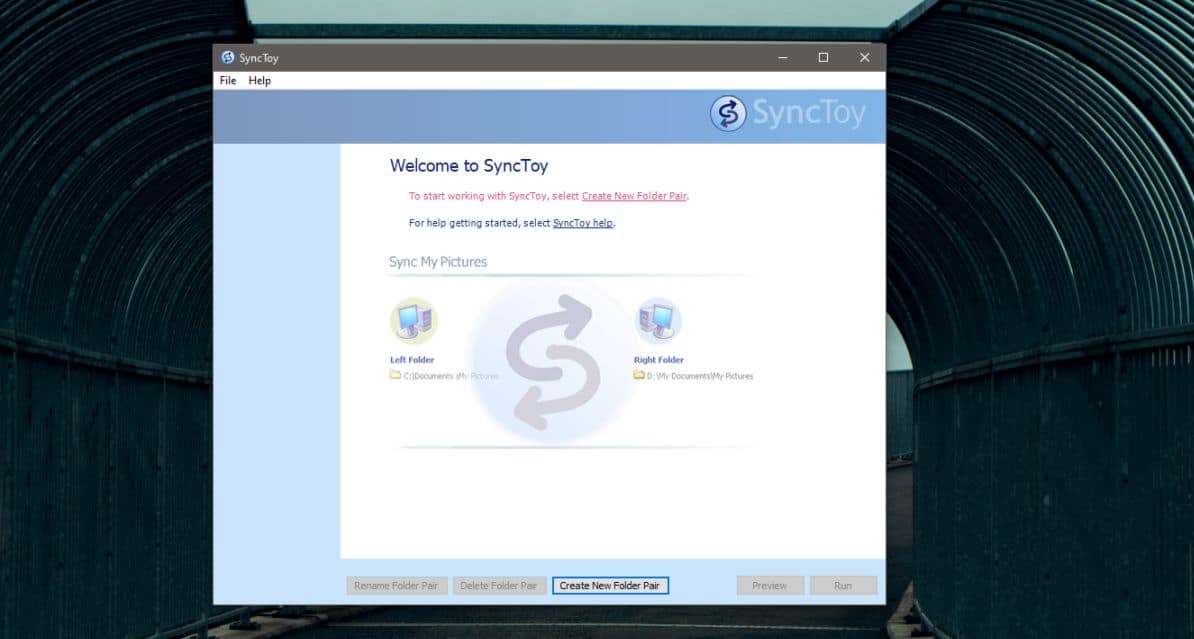Screen dimensions: 1194x639
Task: Click the SyncToy title bar app icon
Action: point(228,57)
